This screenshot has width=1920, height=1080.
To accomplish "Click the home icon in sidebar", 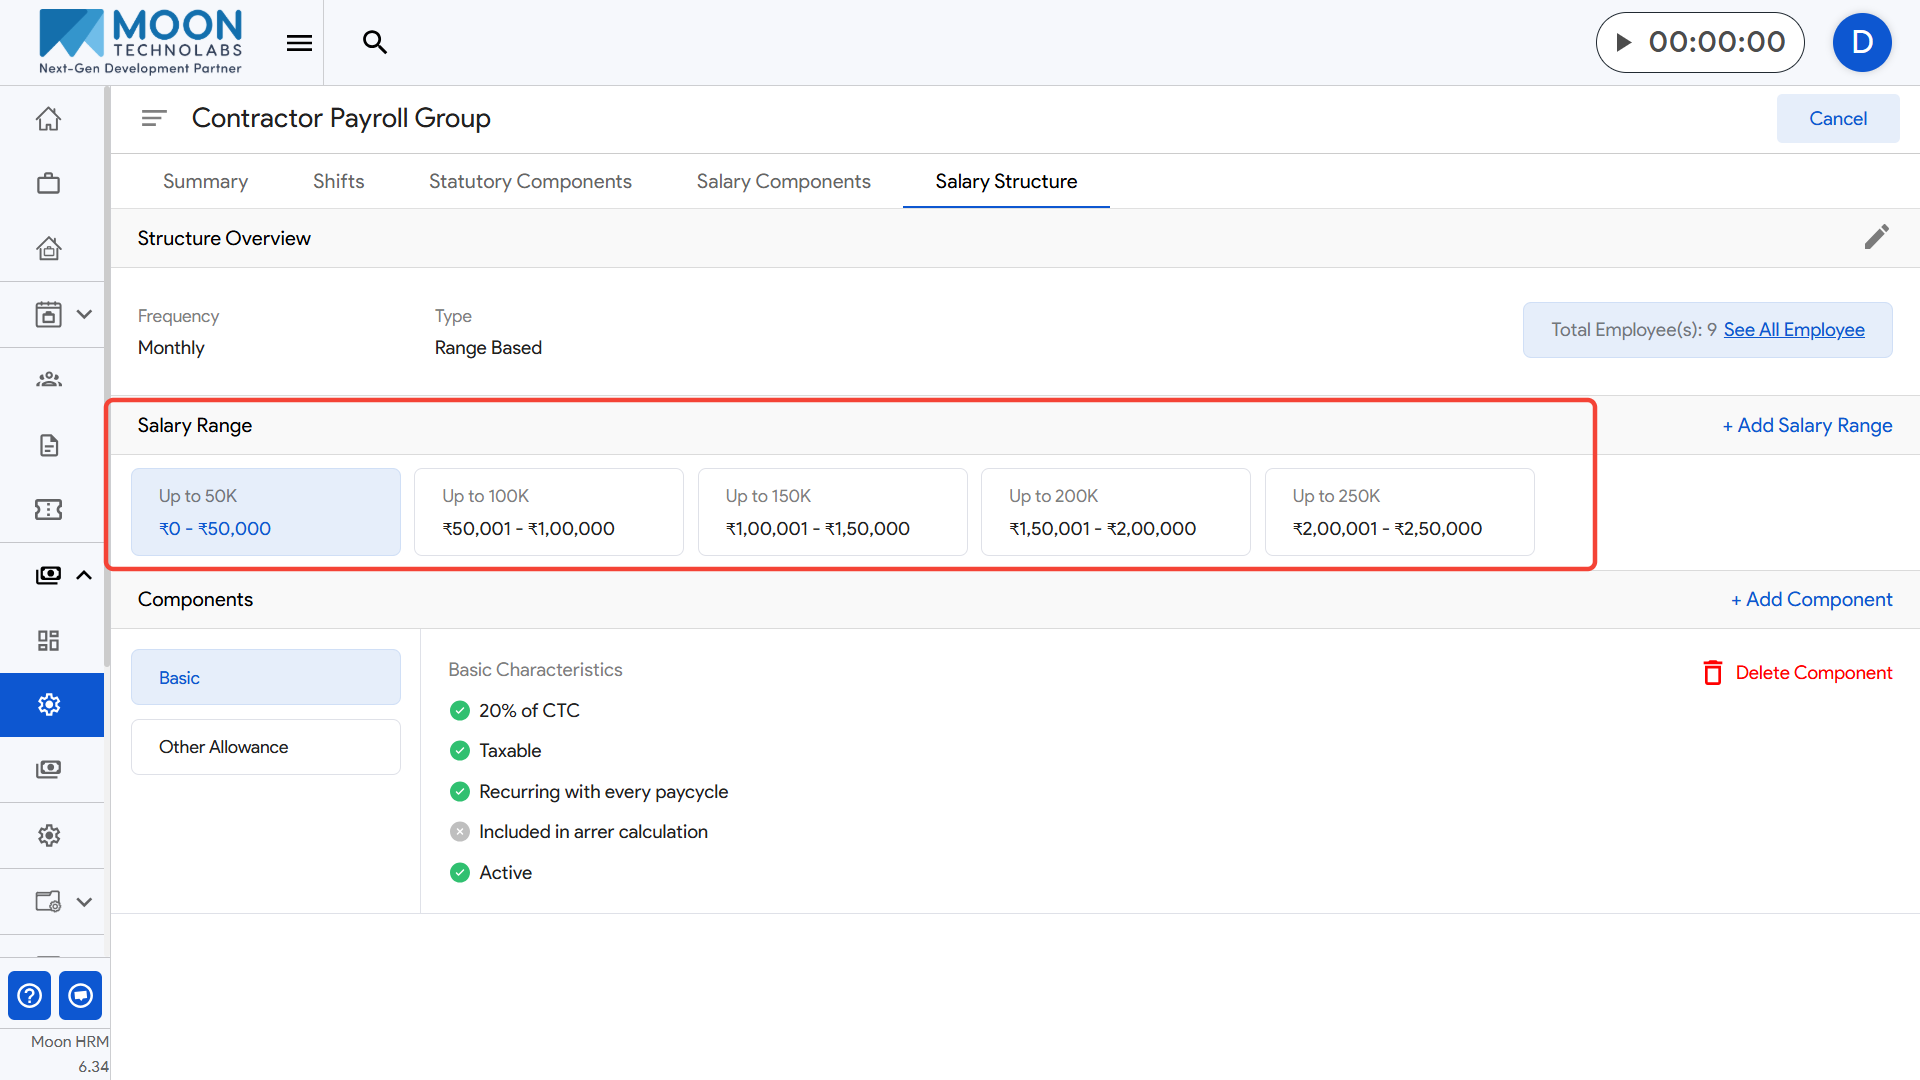I will (x=48, y=119).
